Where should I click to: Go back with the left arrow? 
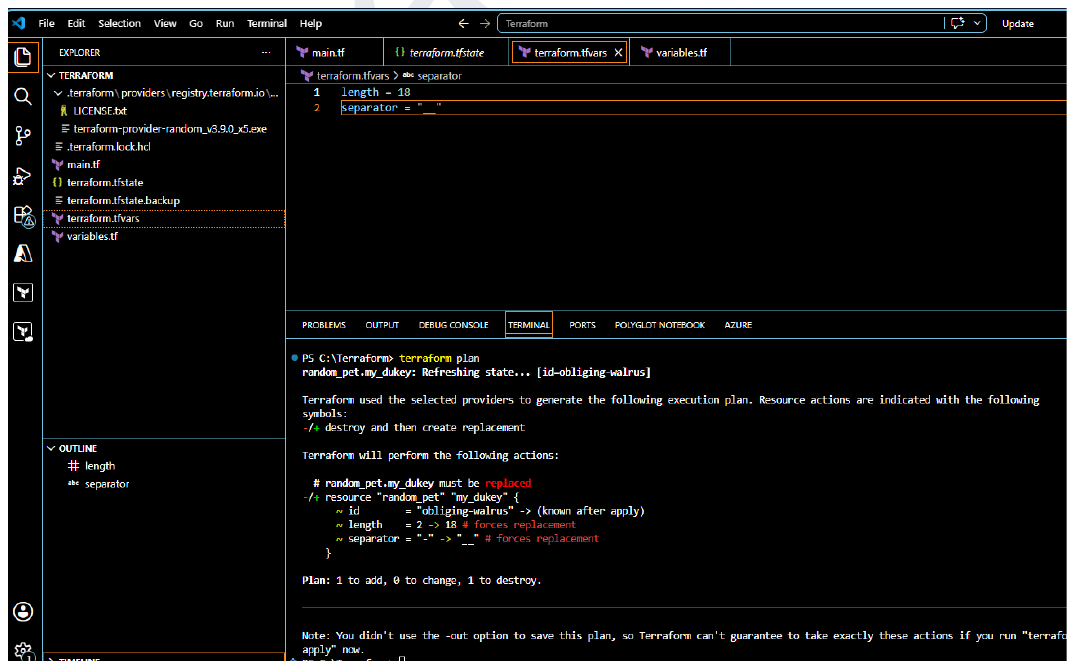(463, 23)
